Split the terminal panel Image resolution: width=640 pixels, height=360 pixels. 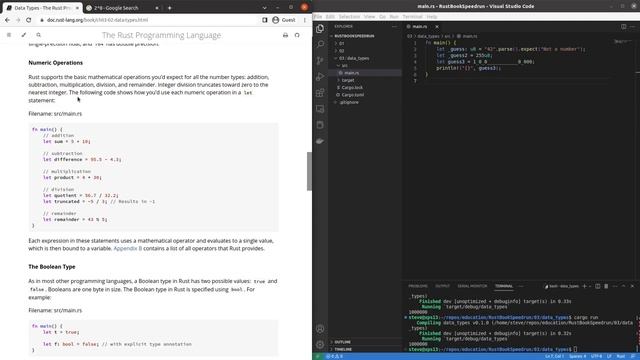tap(598, 286)
